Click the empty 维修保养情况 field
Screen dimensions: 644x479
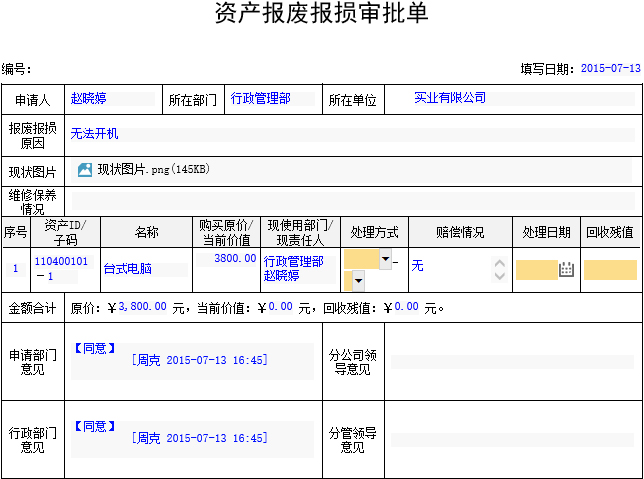point(351,201)
